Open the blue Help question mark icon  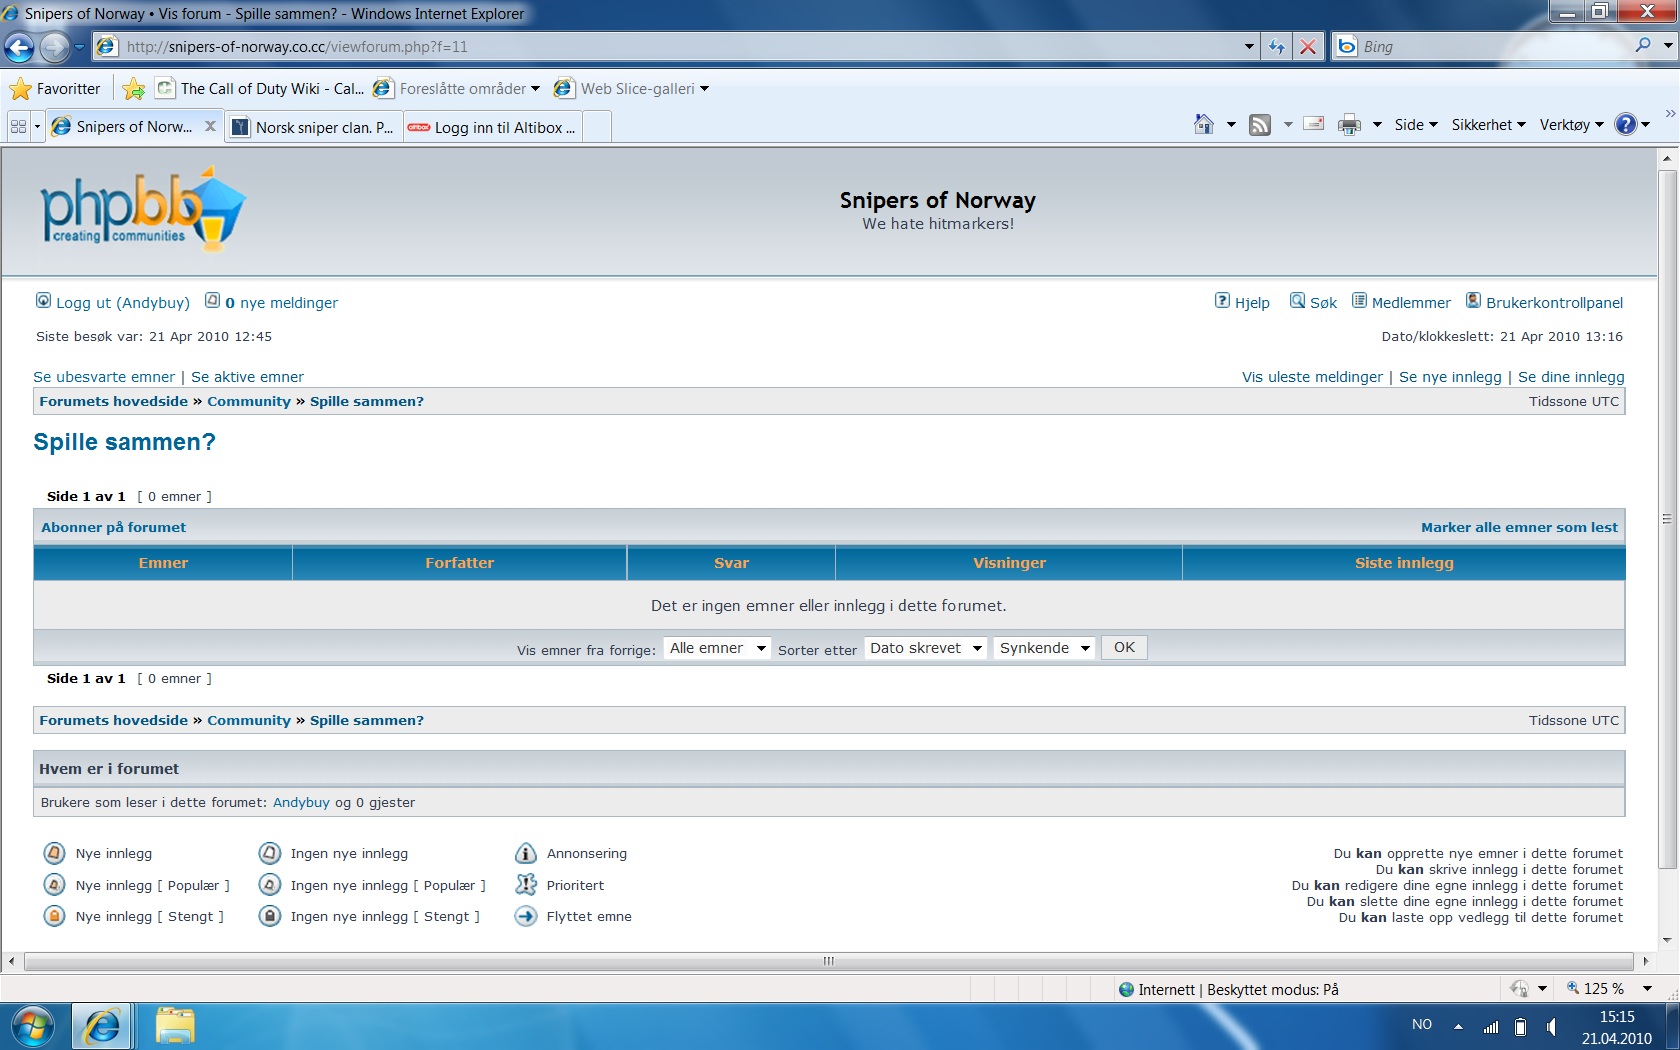pos(1626,124)
